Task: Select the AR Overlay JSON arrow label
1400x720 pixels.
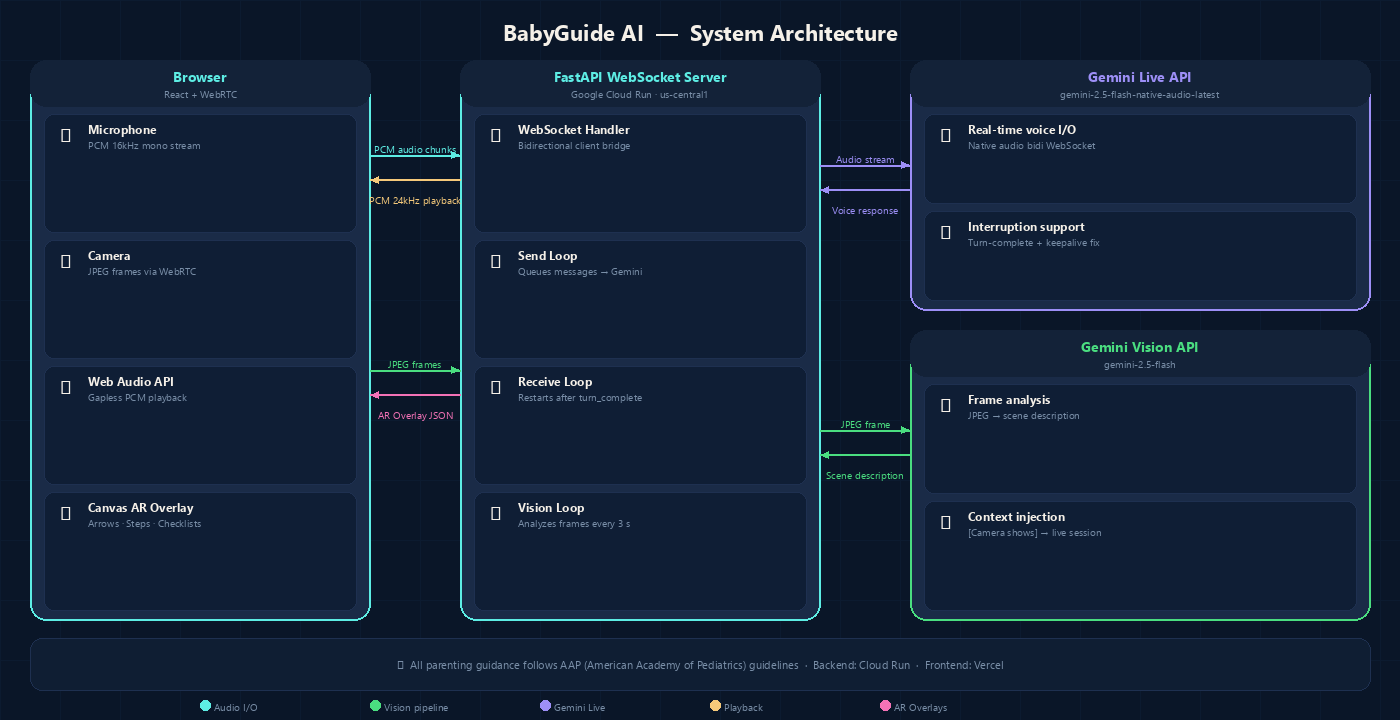Action: pyautogui.click(x=415, y=415)
